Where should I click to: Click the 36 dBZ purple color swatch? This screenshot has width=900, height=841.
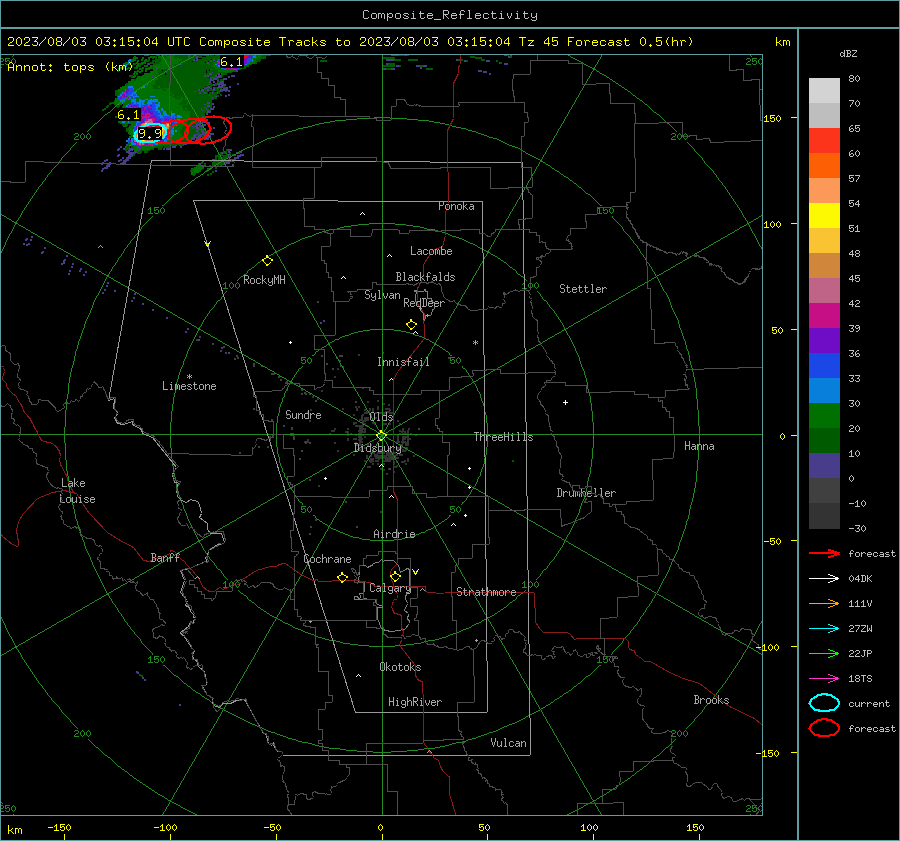(x=824, y=340)
